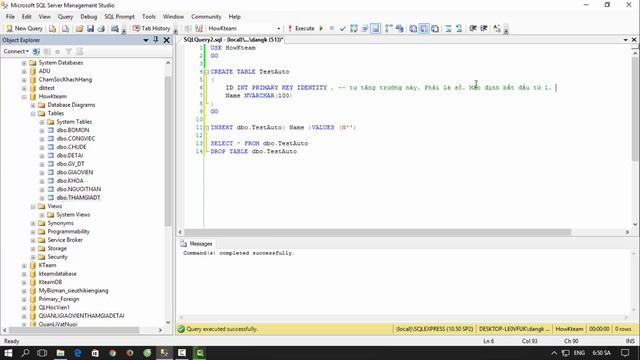
Task: Expand the System Databases folder
Action: click(x=24, y=63)
